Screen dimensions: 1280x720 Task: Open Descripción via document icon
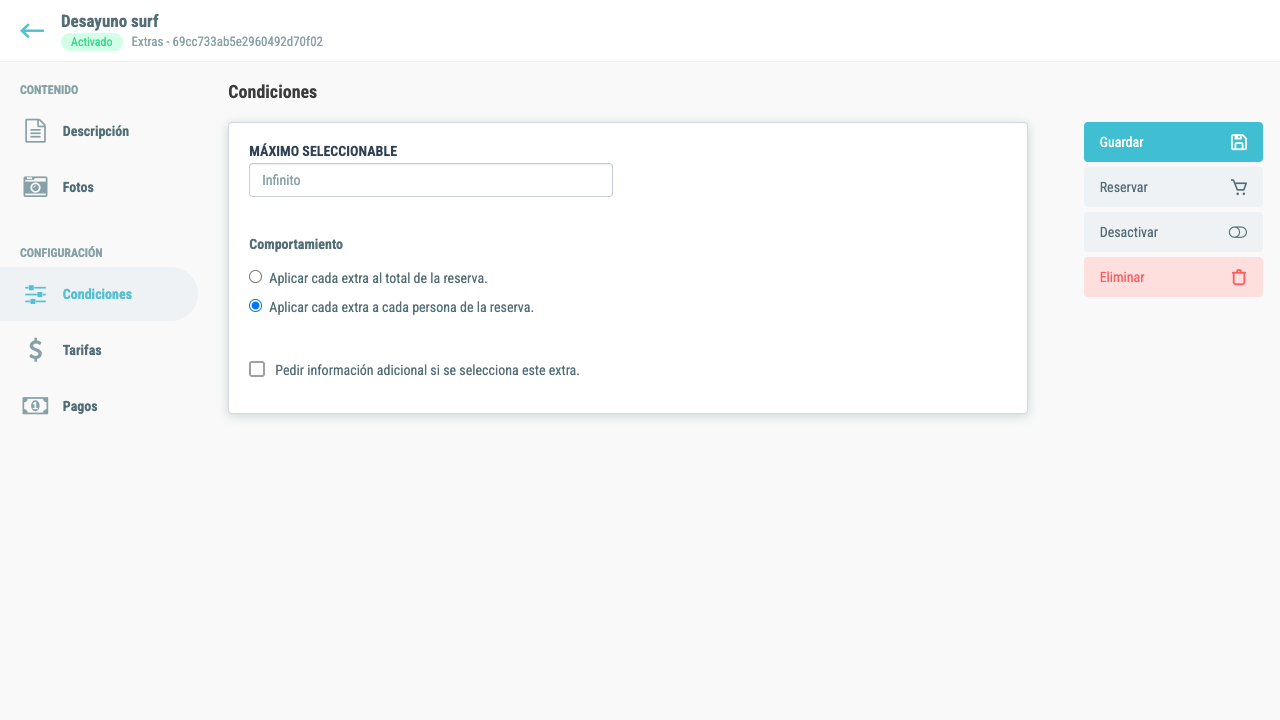pyautogui.click(x=35, y=131)
